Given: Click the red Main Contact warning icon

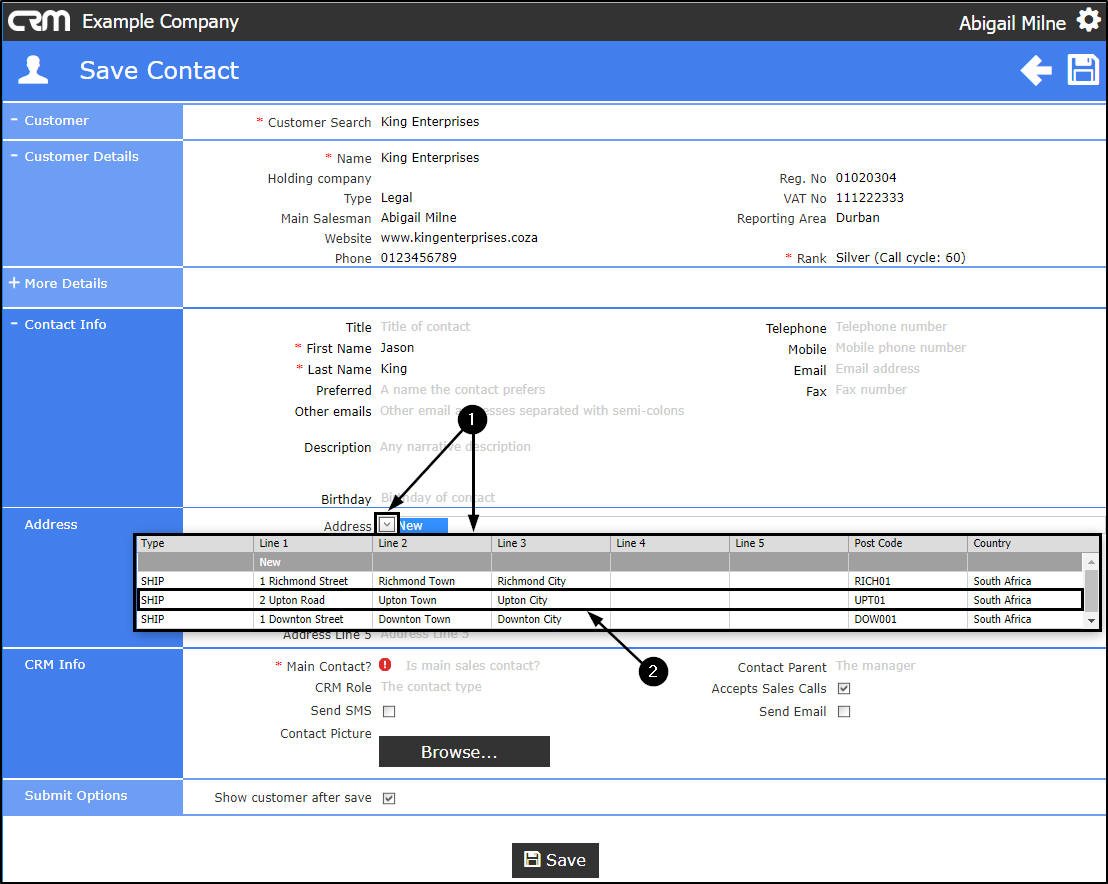Looking at the screenshot, I should (x=385, y=664).
